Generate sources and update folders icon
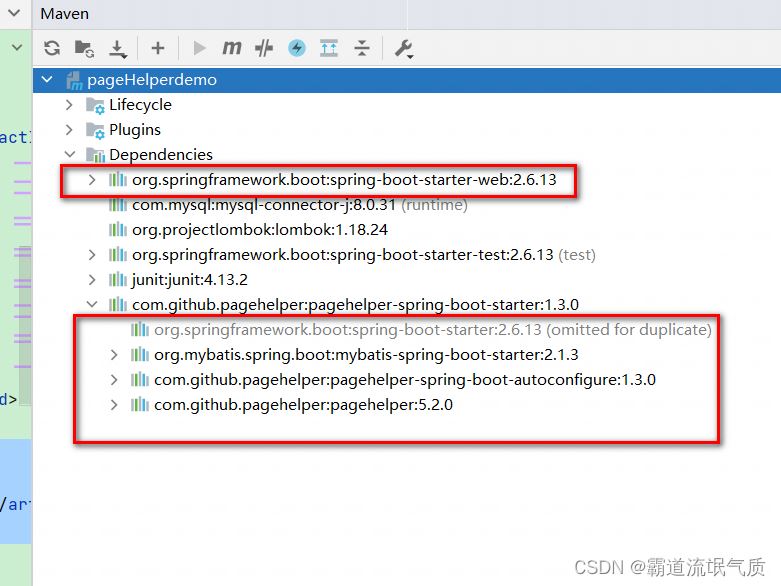The image size is (781, 586). tap(84, 49)
